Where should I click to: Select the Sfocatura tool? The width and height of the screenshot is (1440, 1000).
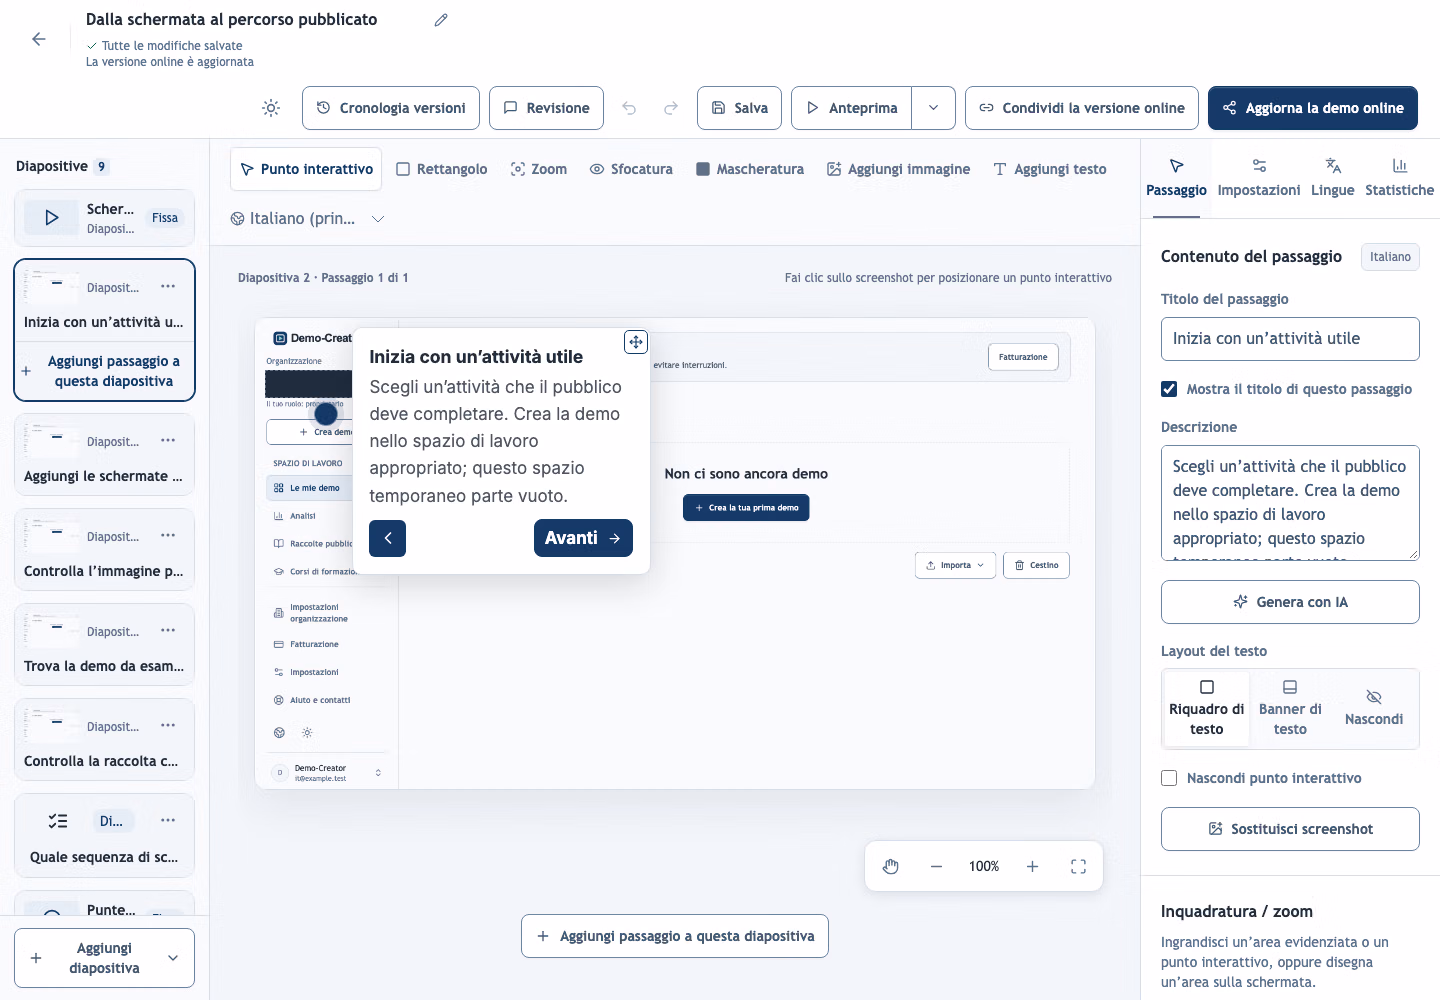(631, 169)
